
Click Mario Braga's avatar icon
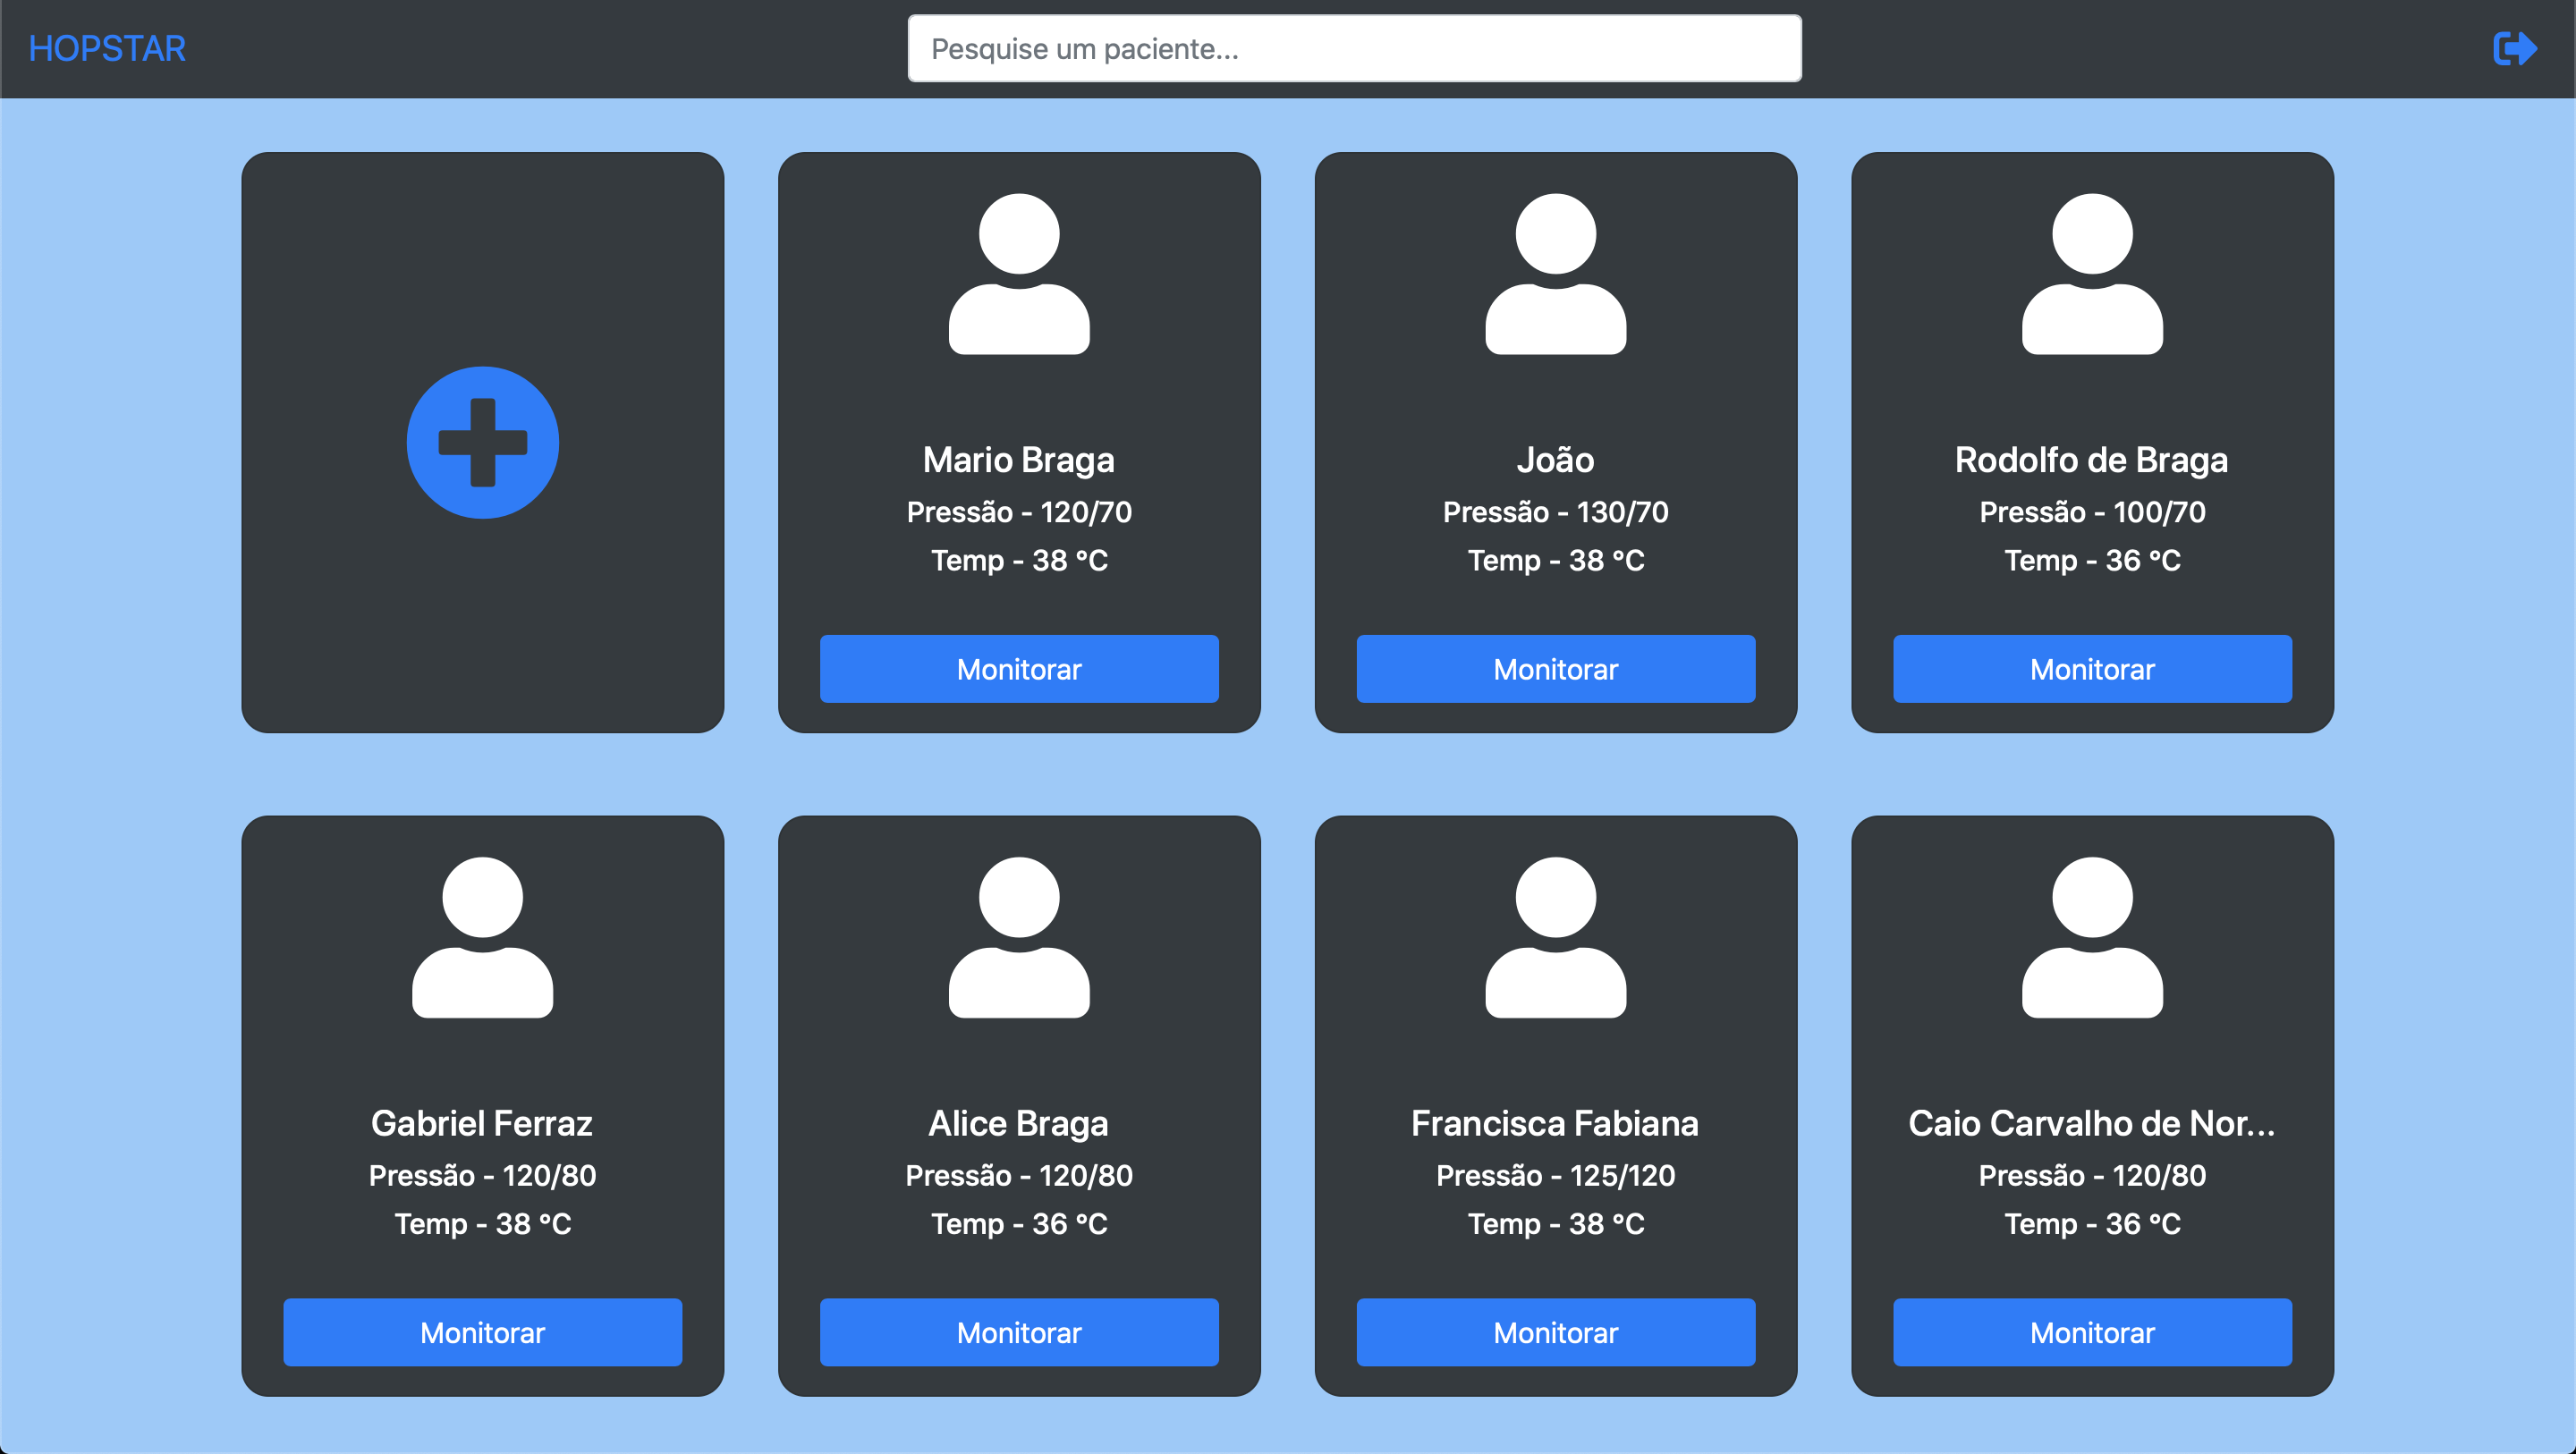pyautogui.click(x=1018, y=274)
